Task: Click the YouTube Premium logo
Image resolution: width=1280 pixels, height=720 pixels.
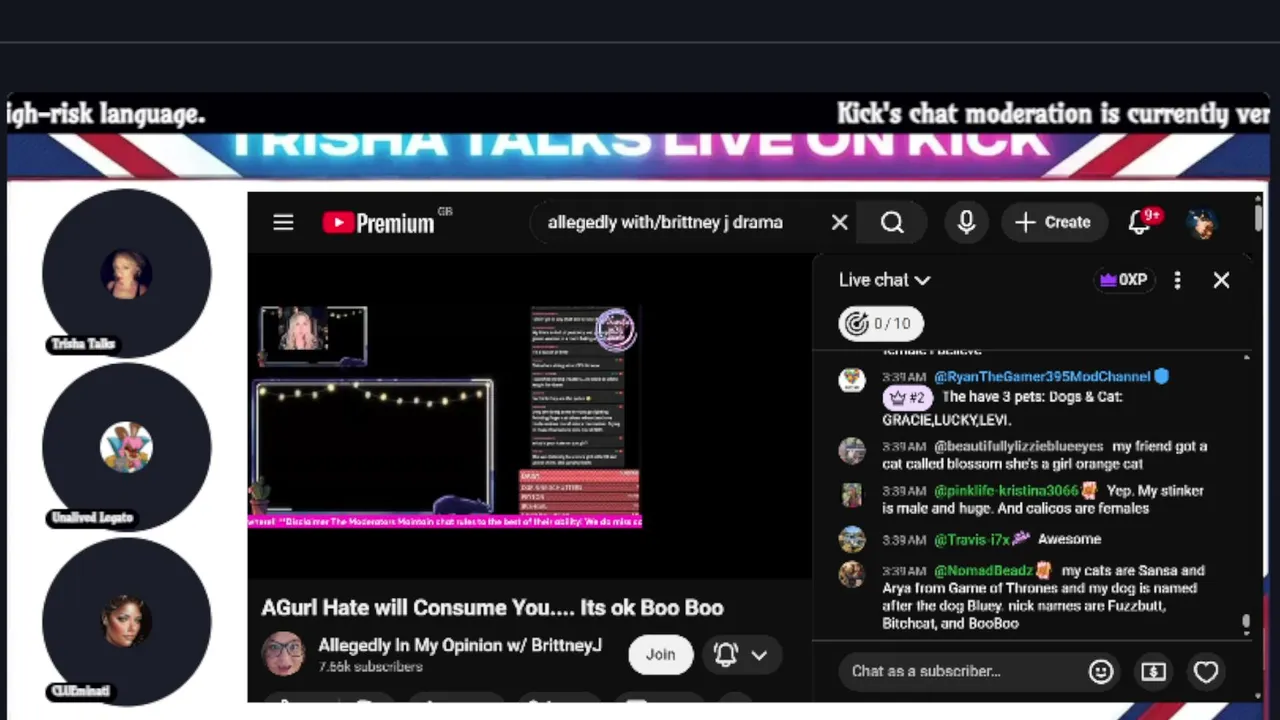Action: click(378, 222)
